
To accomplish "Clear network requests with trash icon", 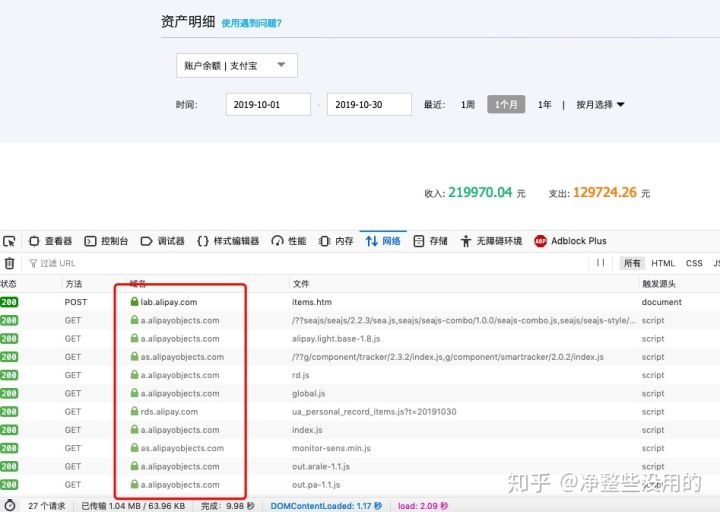I will [x=9, y=263].
